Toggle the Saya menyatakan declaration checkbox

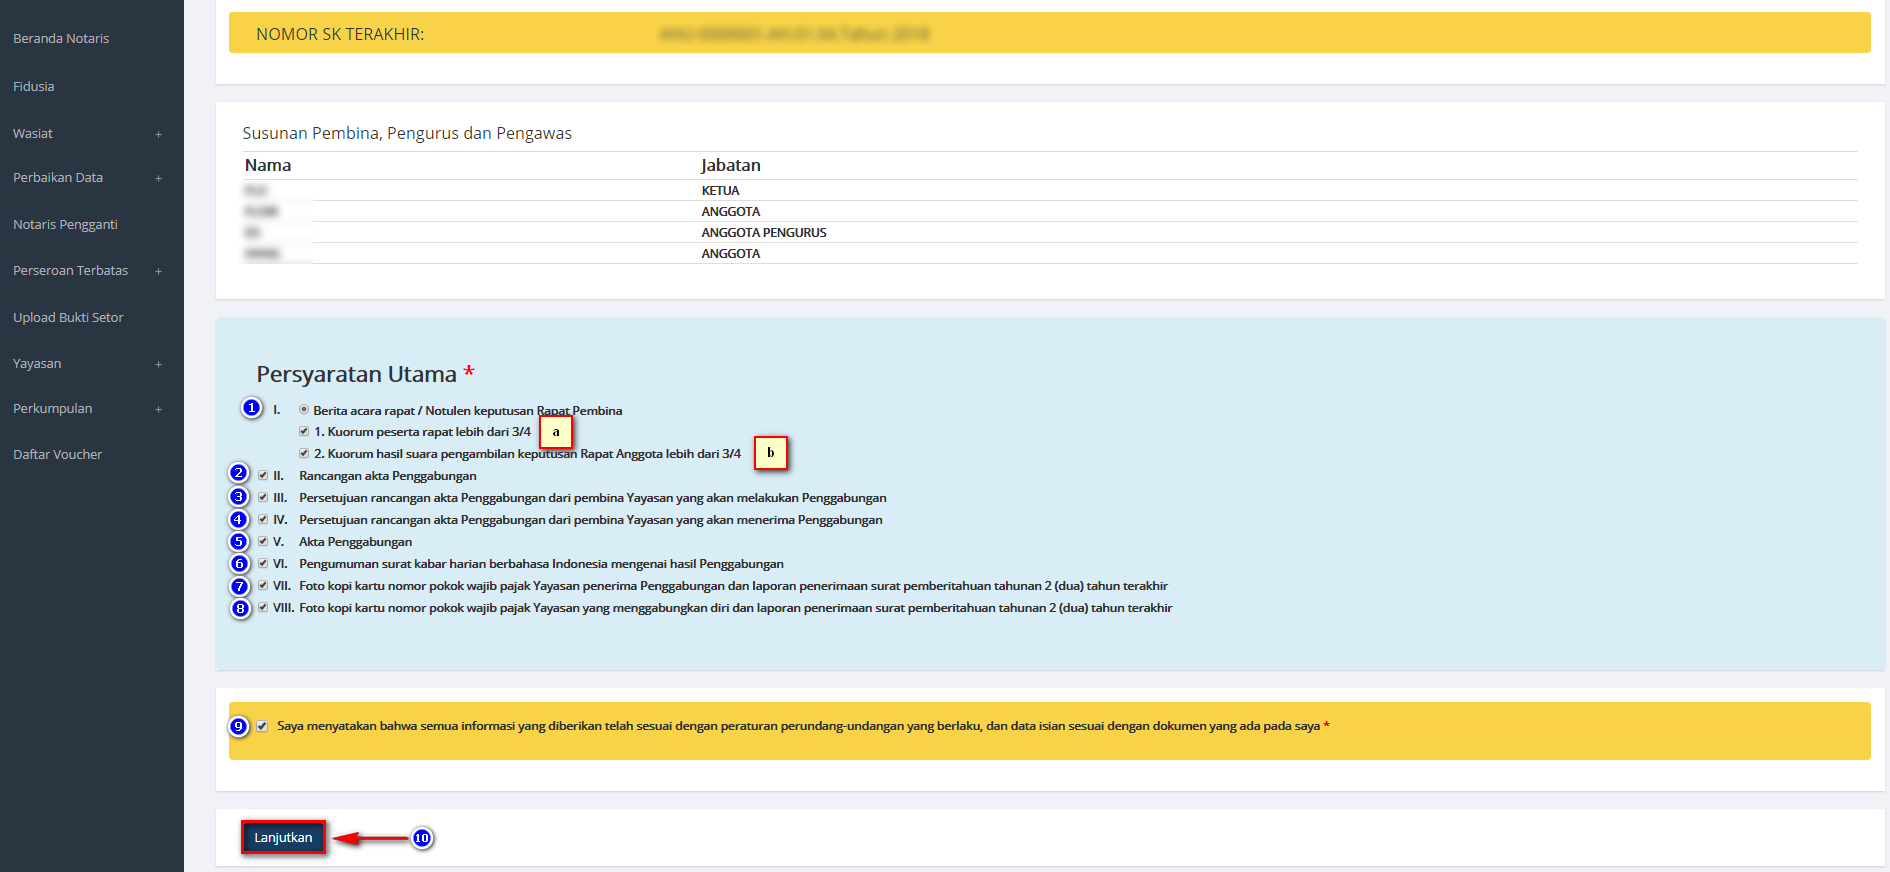coord(262,726)
